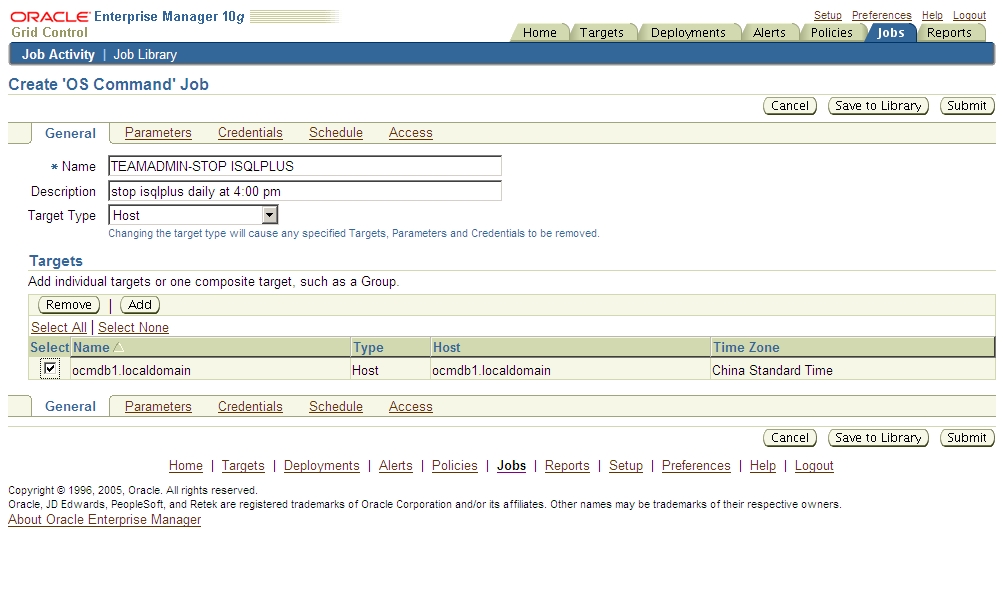Click the Host column header
The width and height of the screenshot is (1003, 602).
pos(446,347)
